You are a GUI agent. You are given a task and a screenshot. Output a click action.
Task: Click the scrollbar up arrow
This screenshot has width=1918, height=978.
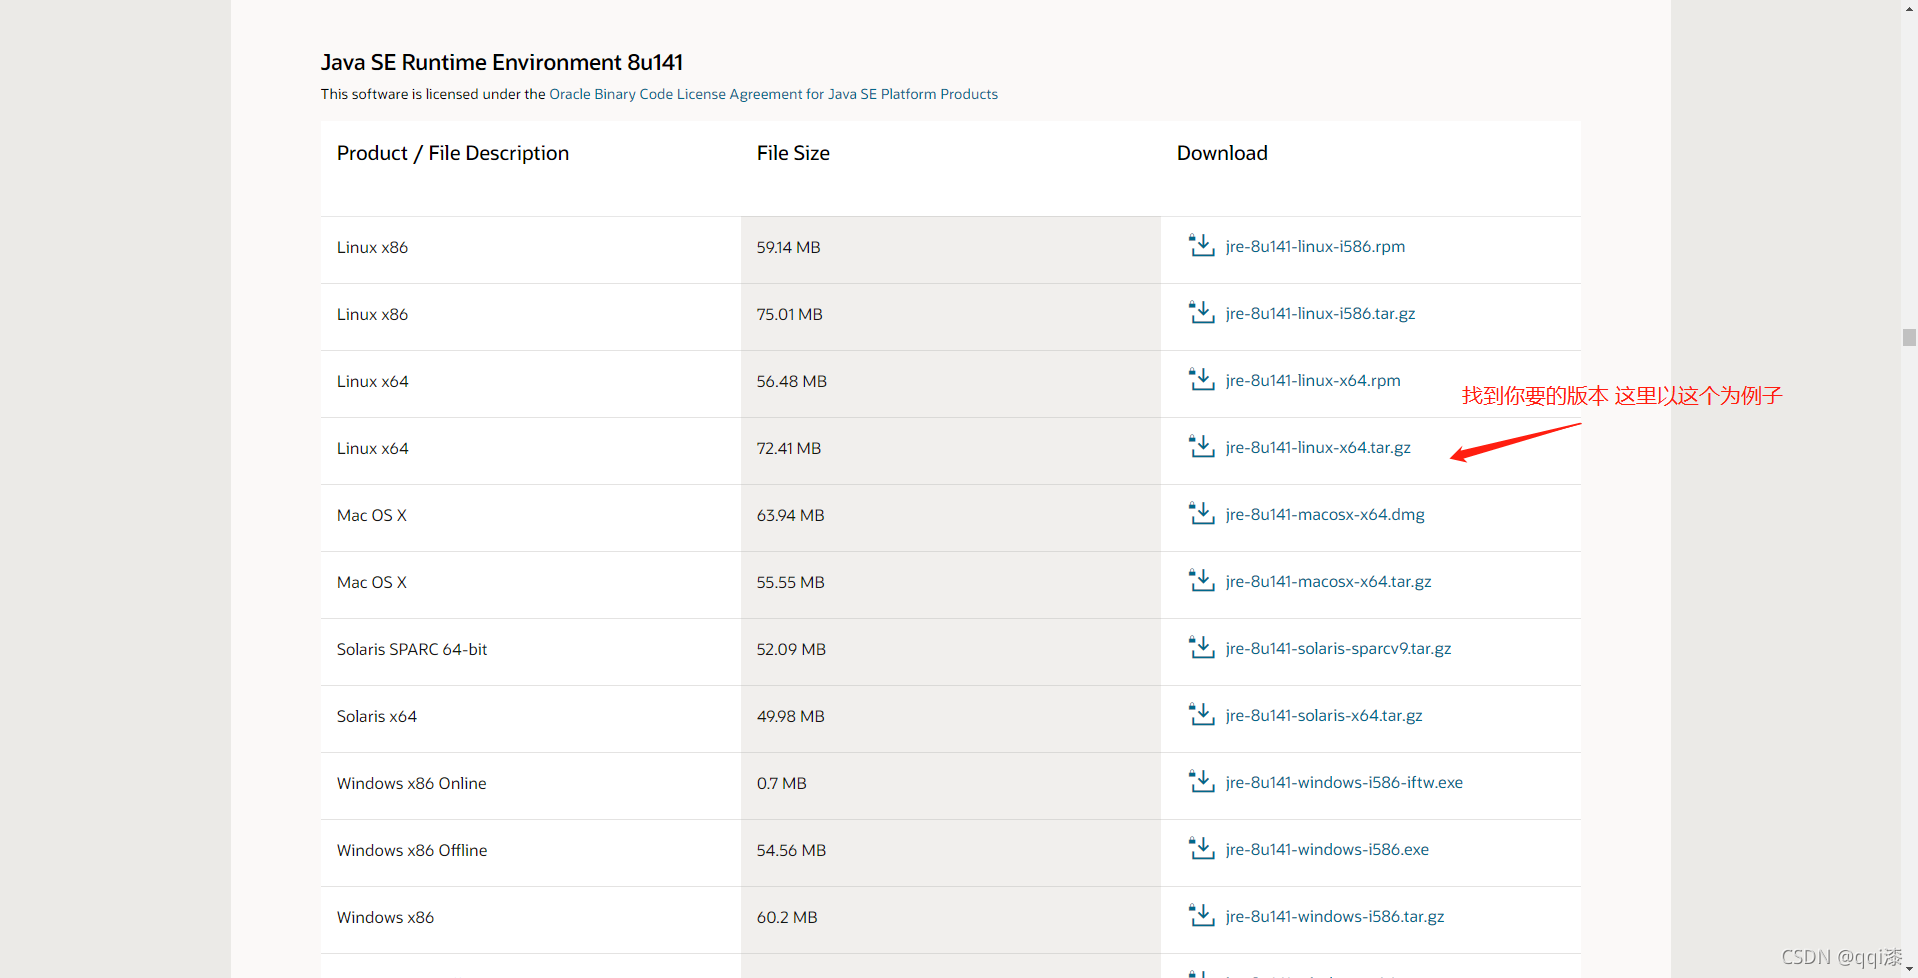(1909, 8)
